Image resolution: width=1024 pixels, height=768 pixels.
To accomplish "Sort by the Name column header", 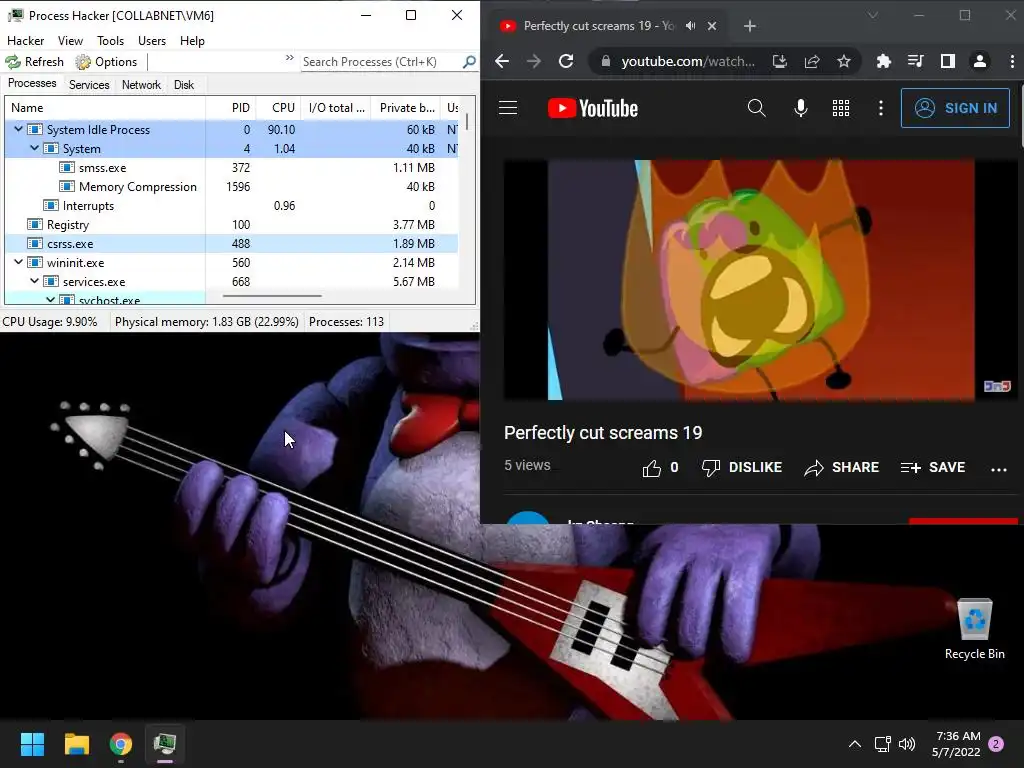I will click(105, 108).
